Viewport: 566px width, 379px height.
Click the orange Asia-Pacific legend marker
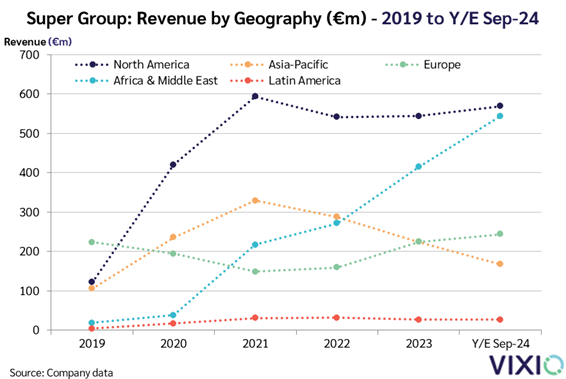point(247,65)
